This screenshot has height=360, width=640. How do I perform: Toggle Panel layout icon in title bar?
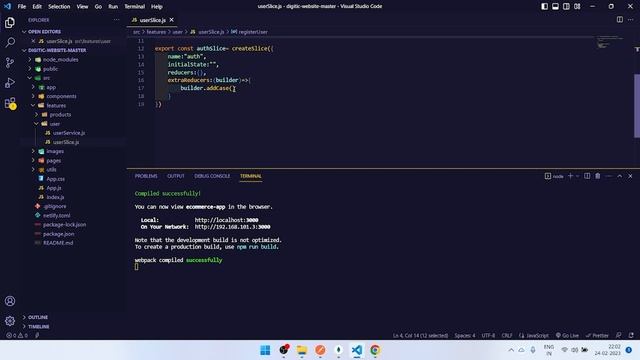coord(556,6)
